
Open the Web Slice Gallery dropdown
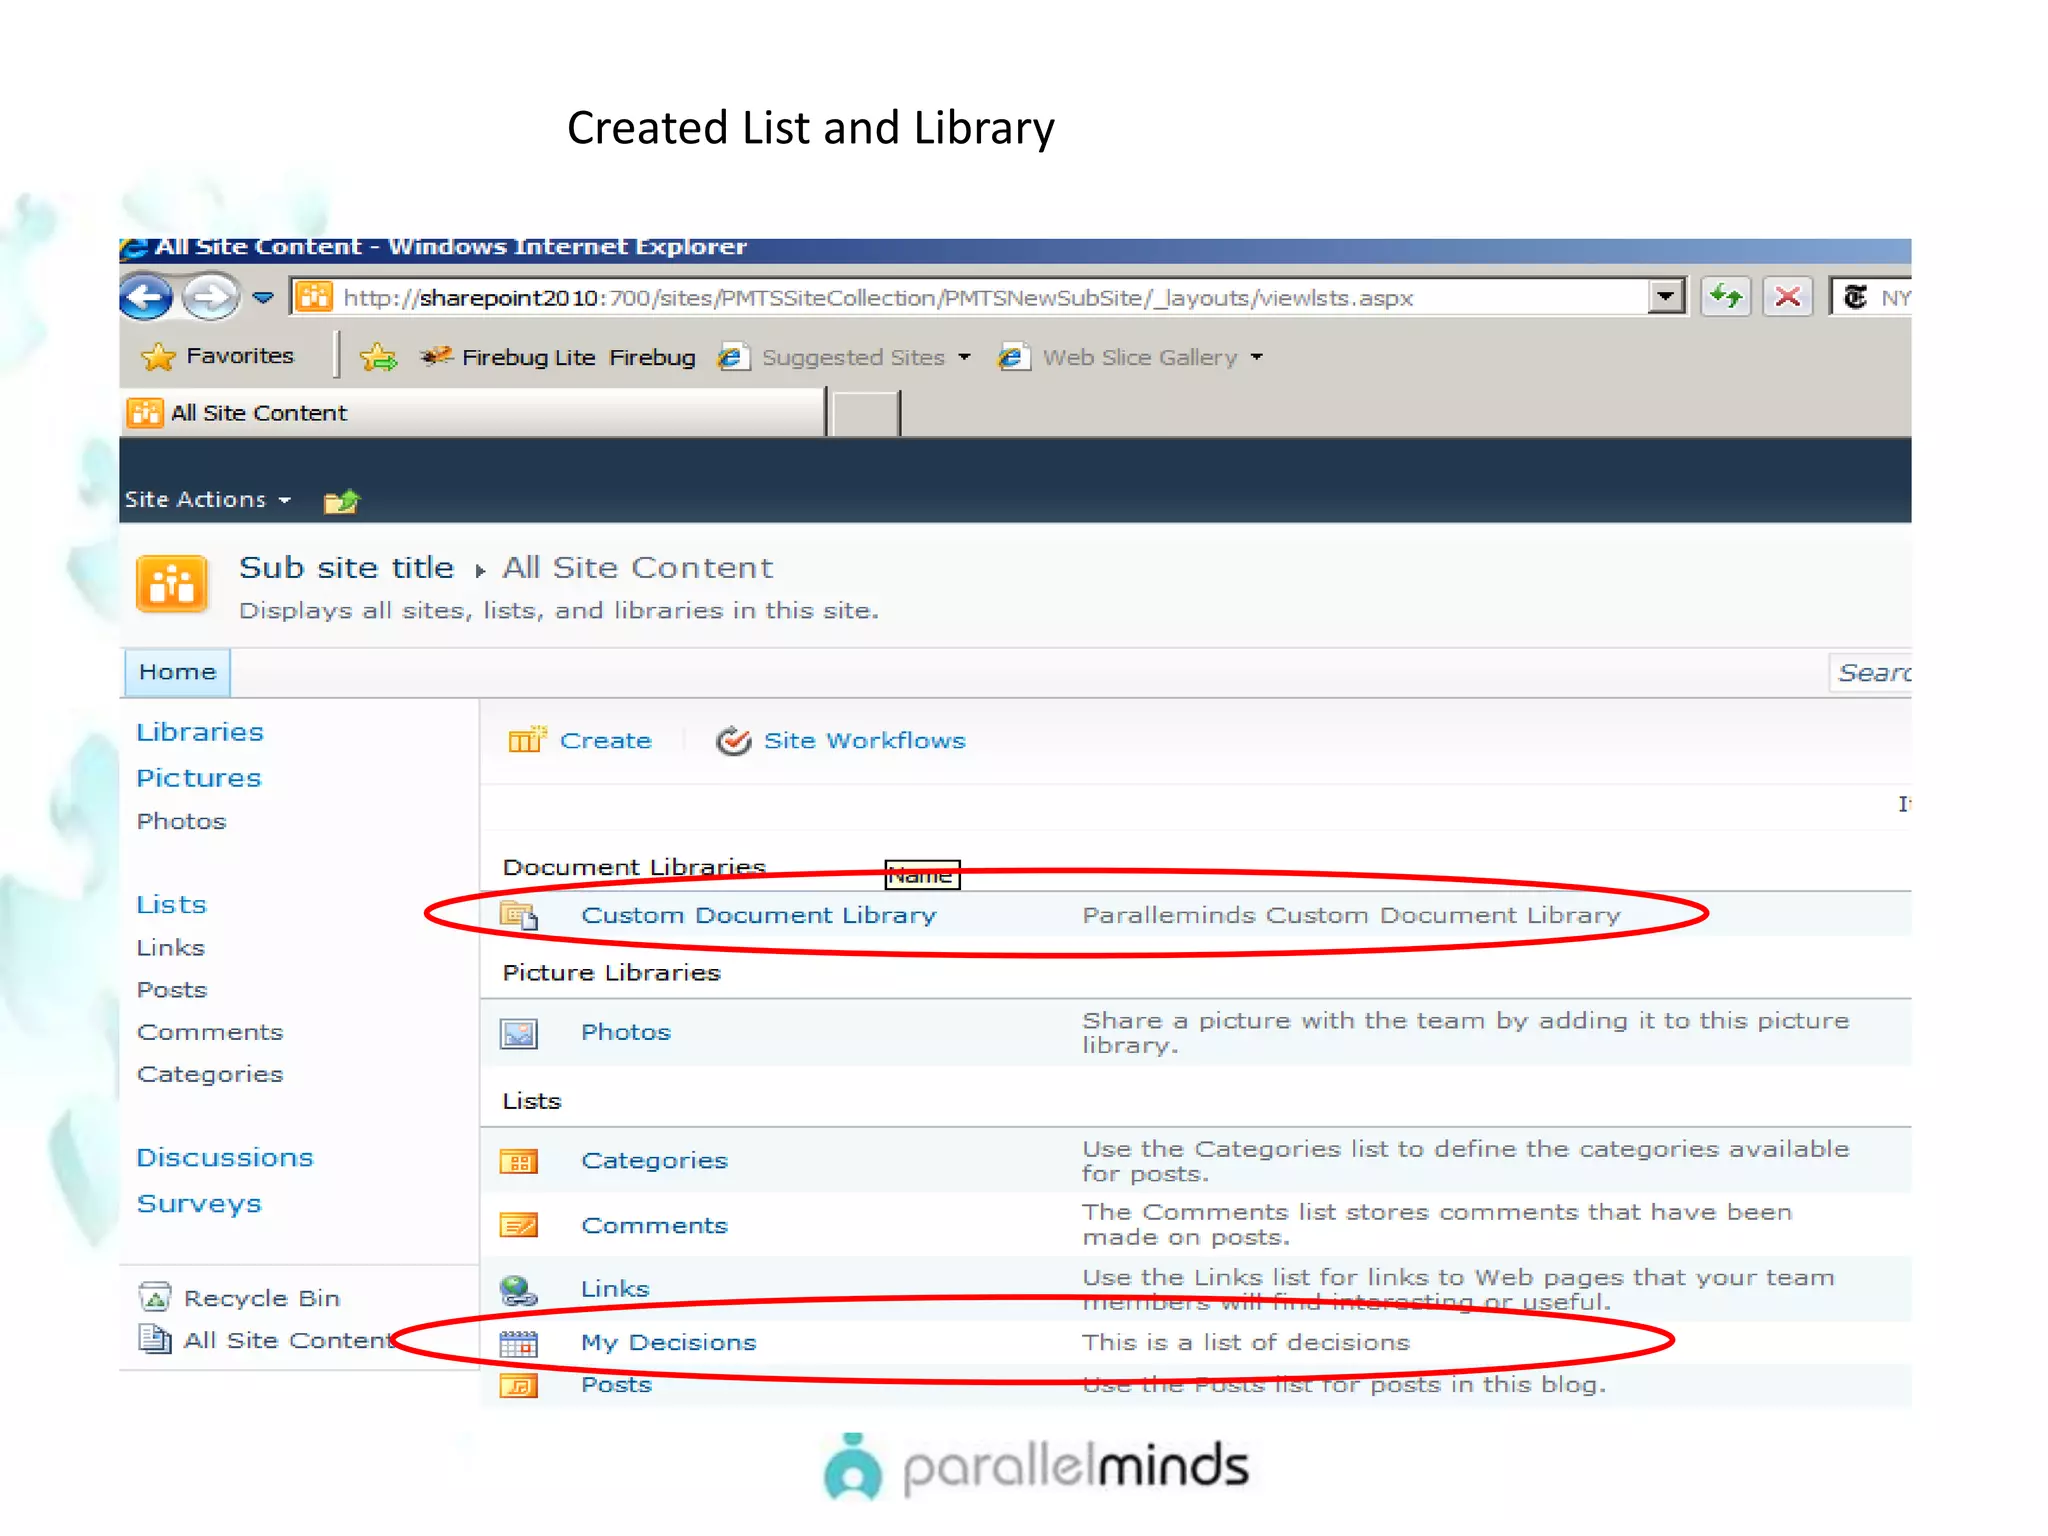(1257, 357)
